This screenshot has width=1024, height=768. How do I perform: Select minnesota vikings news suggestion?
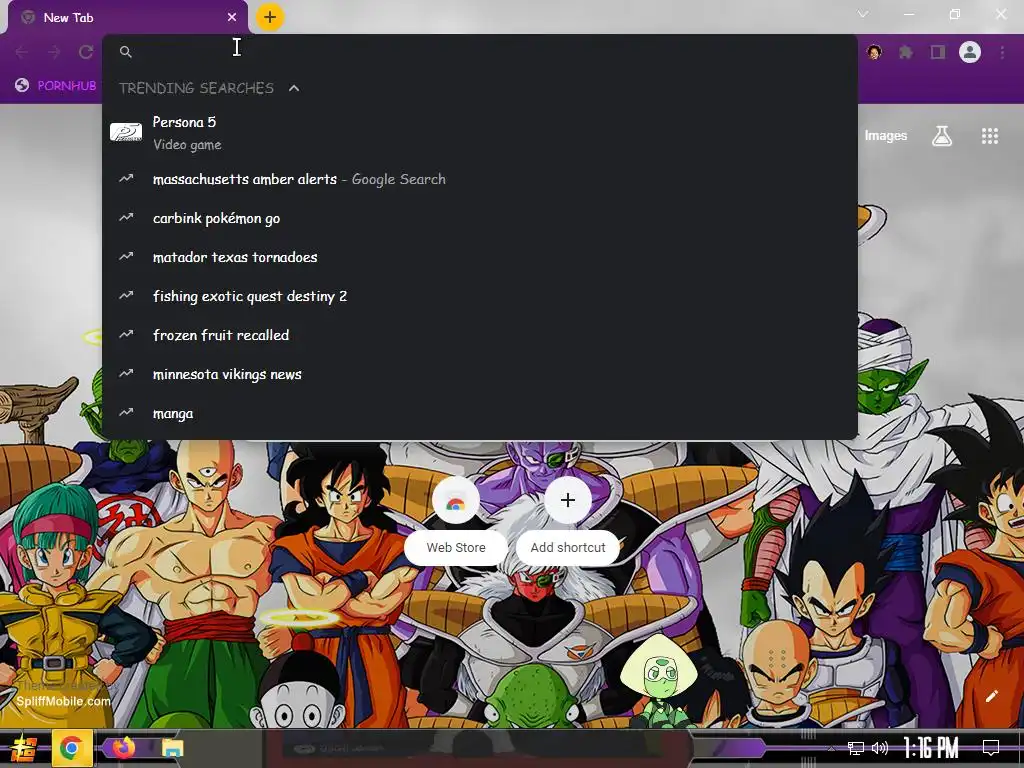pyautogui.click(x=479, y=374)
